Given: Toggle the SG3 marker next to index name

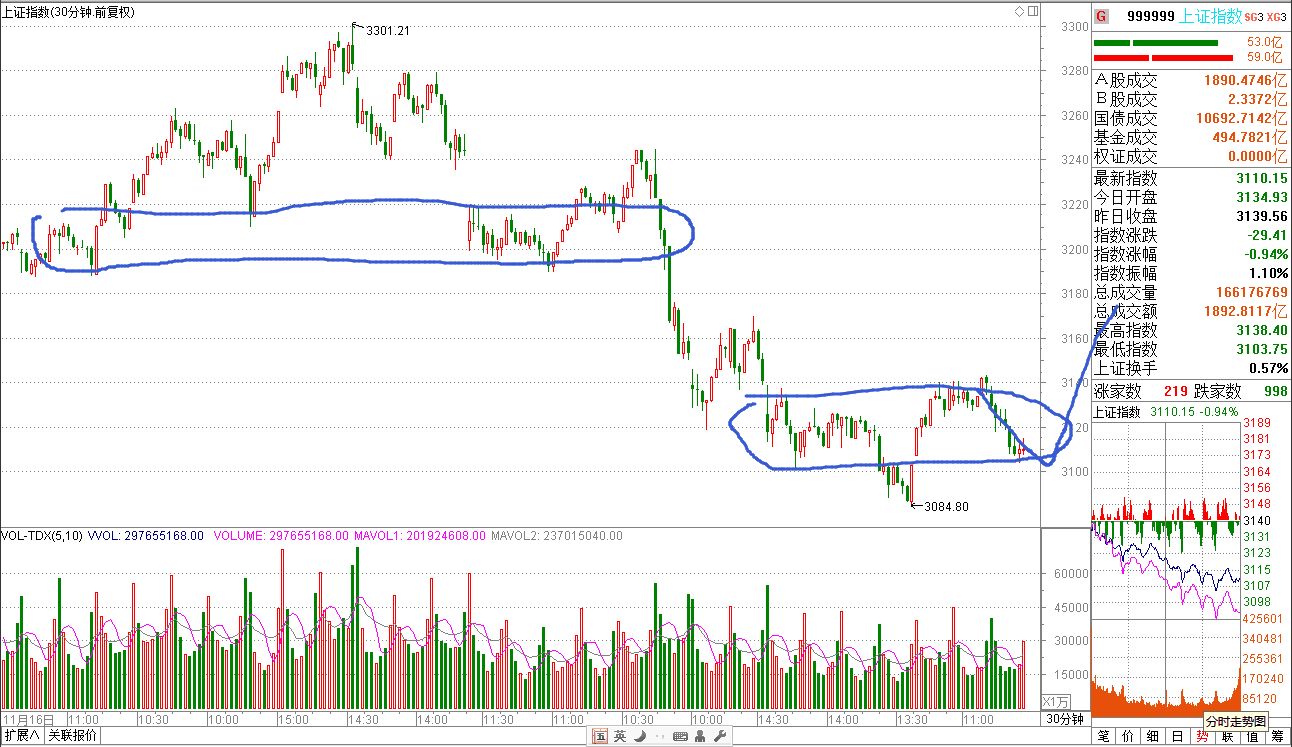Looking at the screenshot, I should click(x=1254, y=17).
